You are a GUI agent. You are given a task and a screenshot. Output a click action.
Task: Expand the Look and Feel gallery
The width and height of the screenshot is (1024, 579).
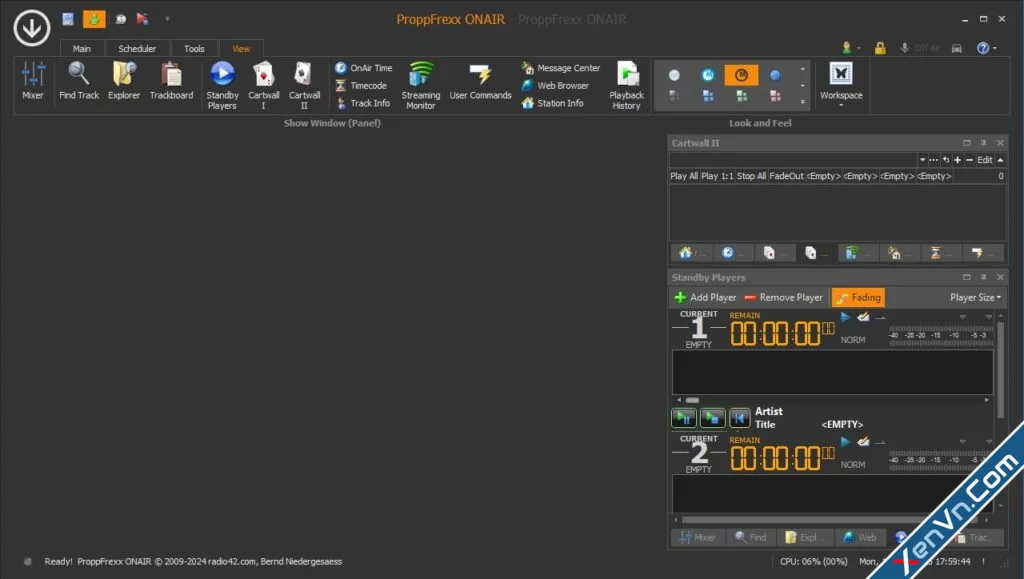coord(803,102)
